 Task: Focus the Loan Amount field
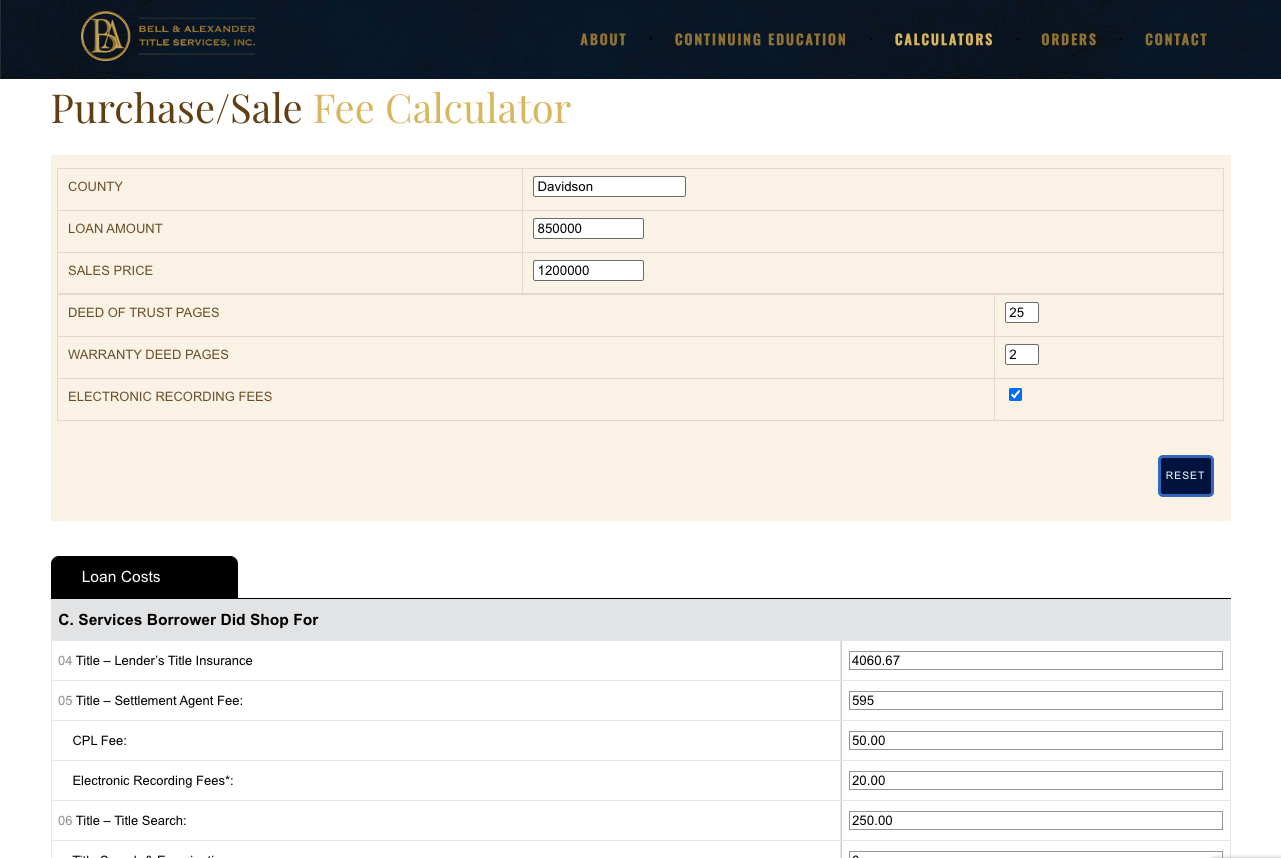pos(588,228)
